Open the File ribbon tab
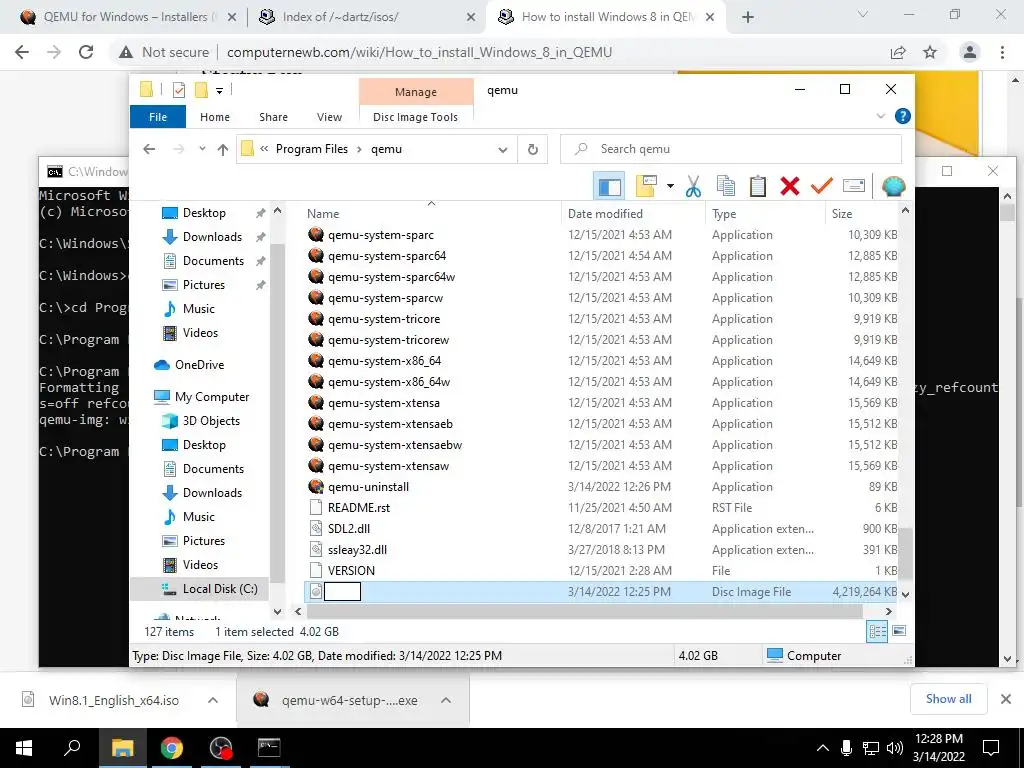This screenshot has width=1024, height=768. pos(158,117)
